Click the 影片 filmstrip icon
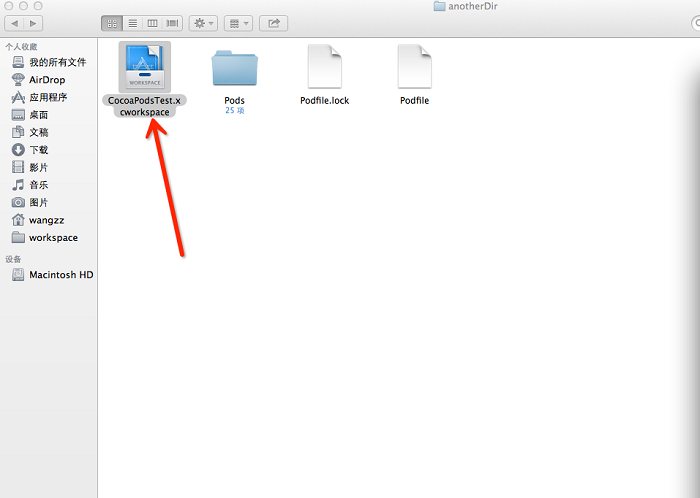 pos(18,167)
